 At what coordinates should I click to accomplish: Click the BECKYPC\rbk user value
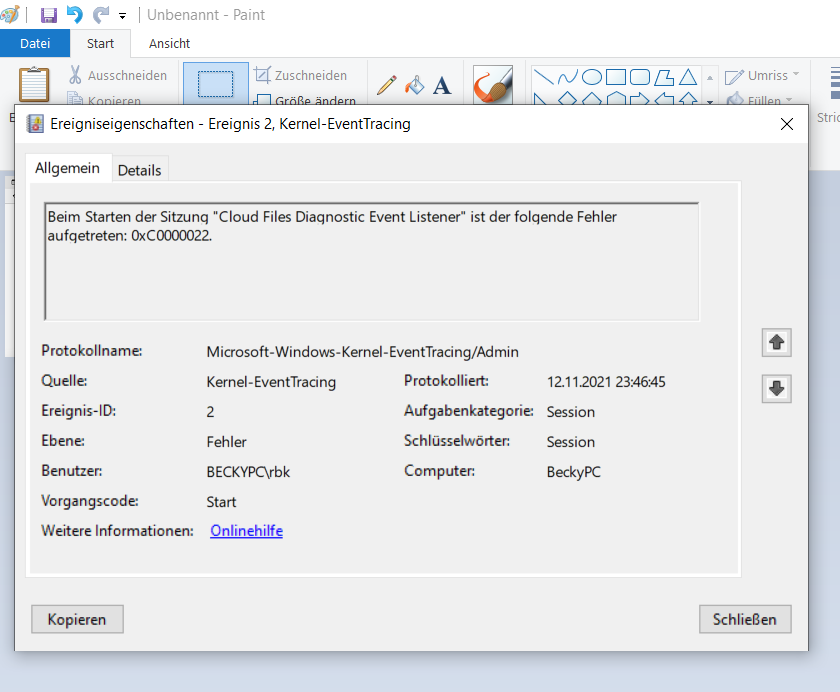248,472
